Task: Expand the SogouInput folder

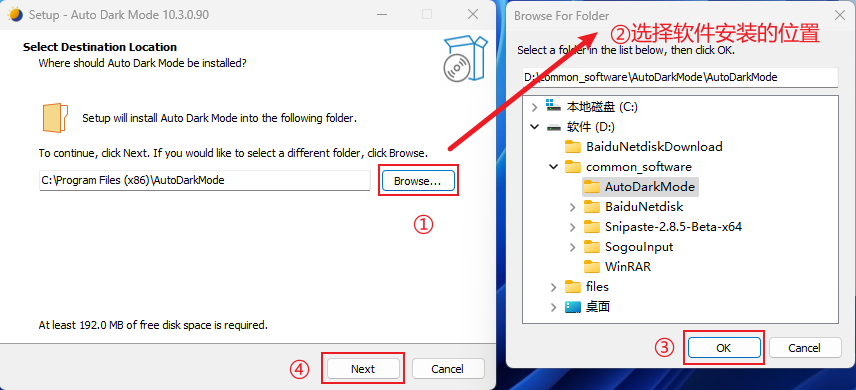Action: 572,247
